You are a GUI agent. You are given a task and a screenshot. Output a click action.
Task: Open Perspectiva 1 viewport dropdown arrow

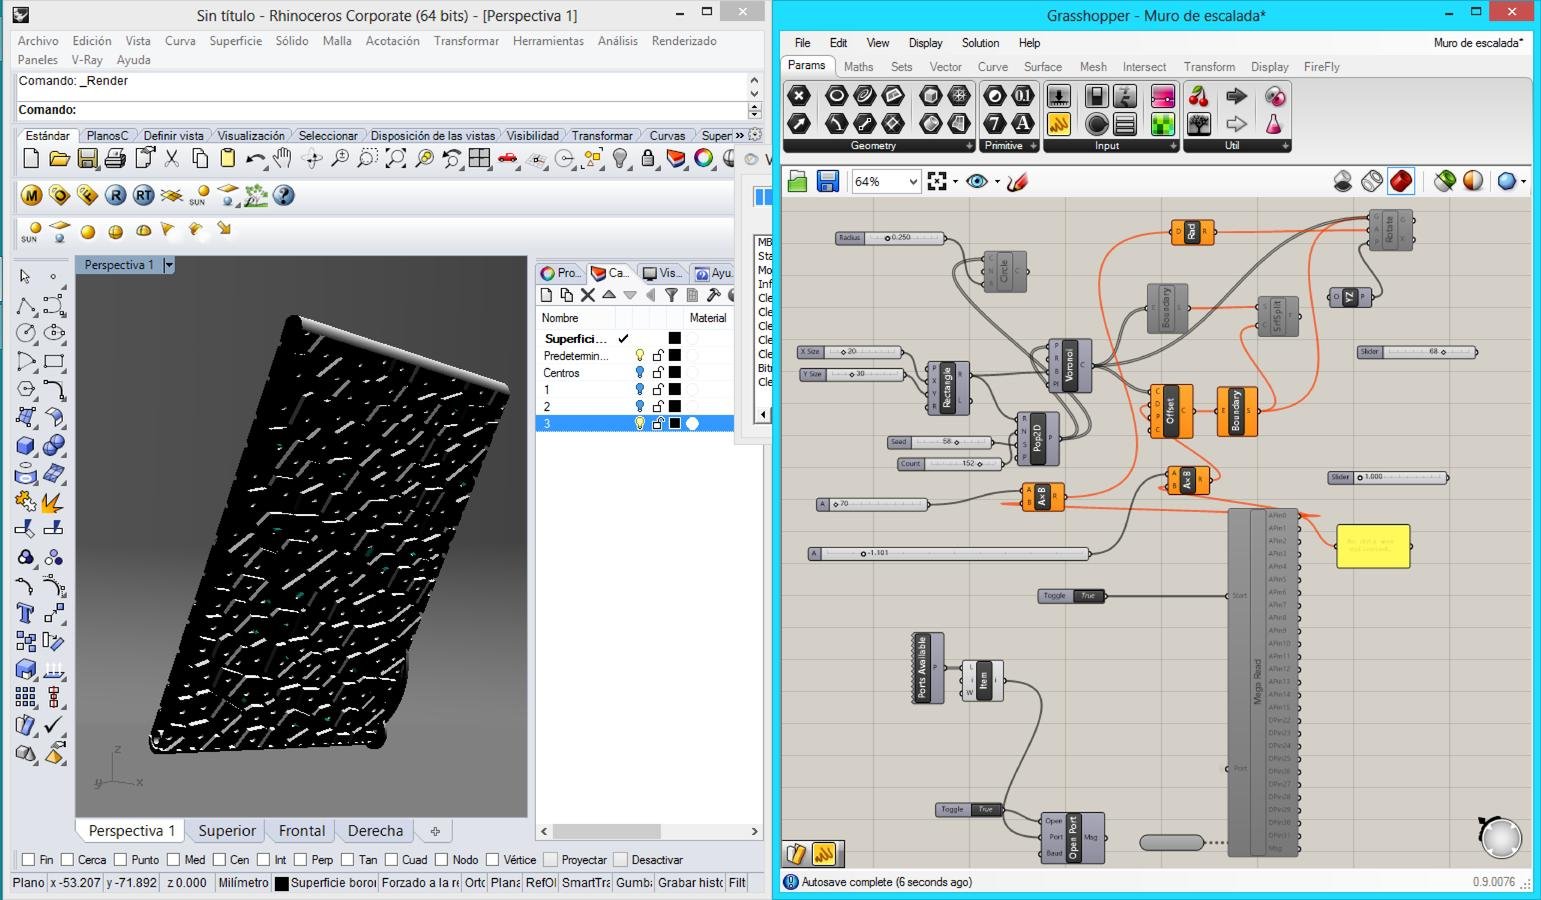169,265
